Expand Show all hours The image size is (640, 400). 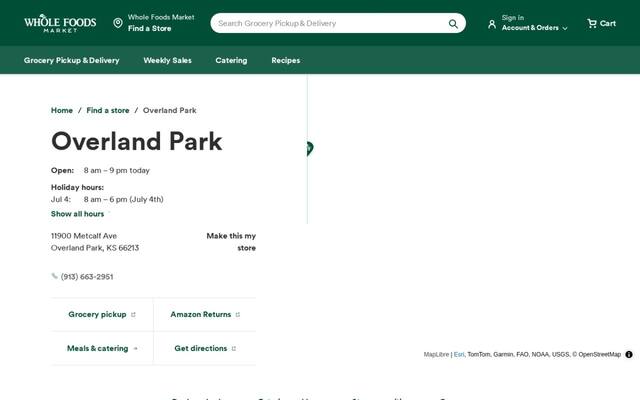pos(78,214)
